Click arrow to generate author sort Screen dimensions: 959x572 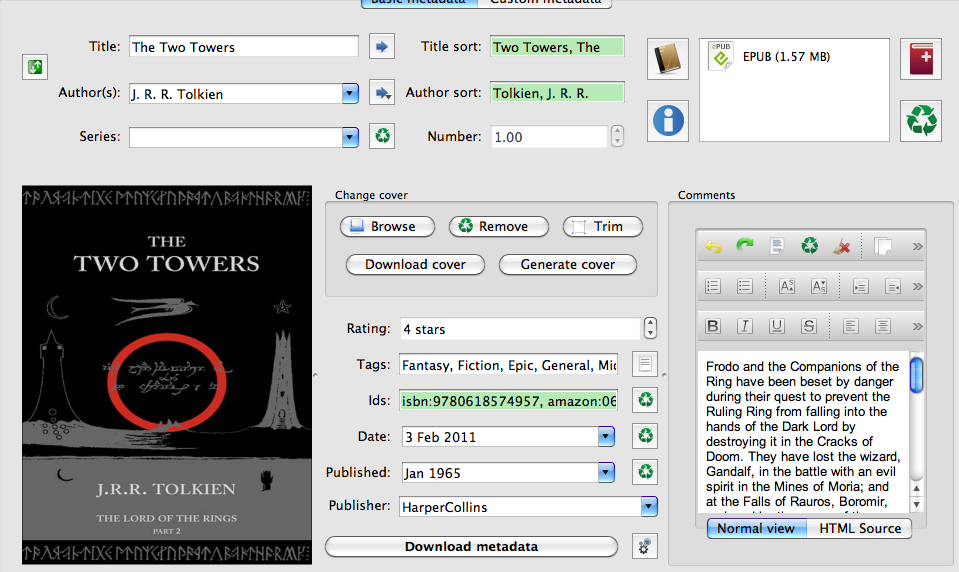click(x=382, y=93)
